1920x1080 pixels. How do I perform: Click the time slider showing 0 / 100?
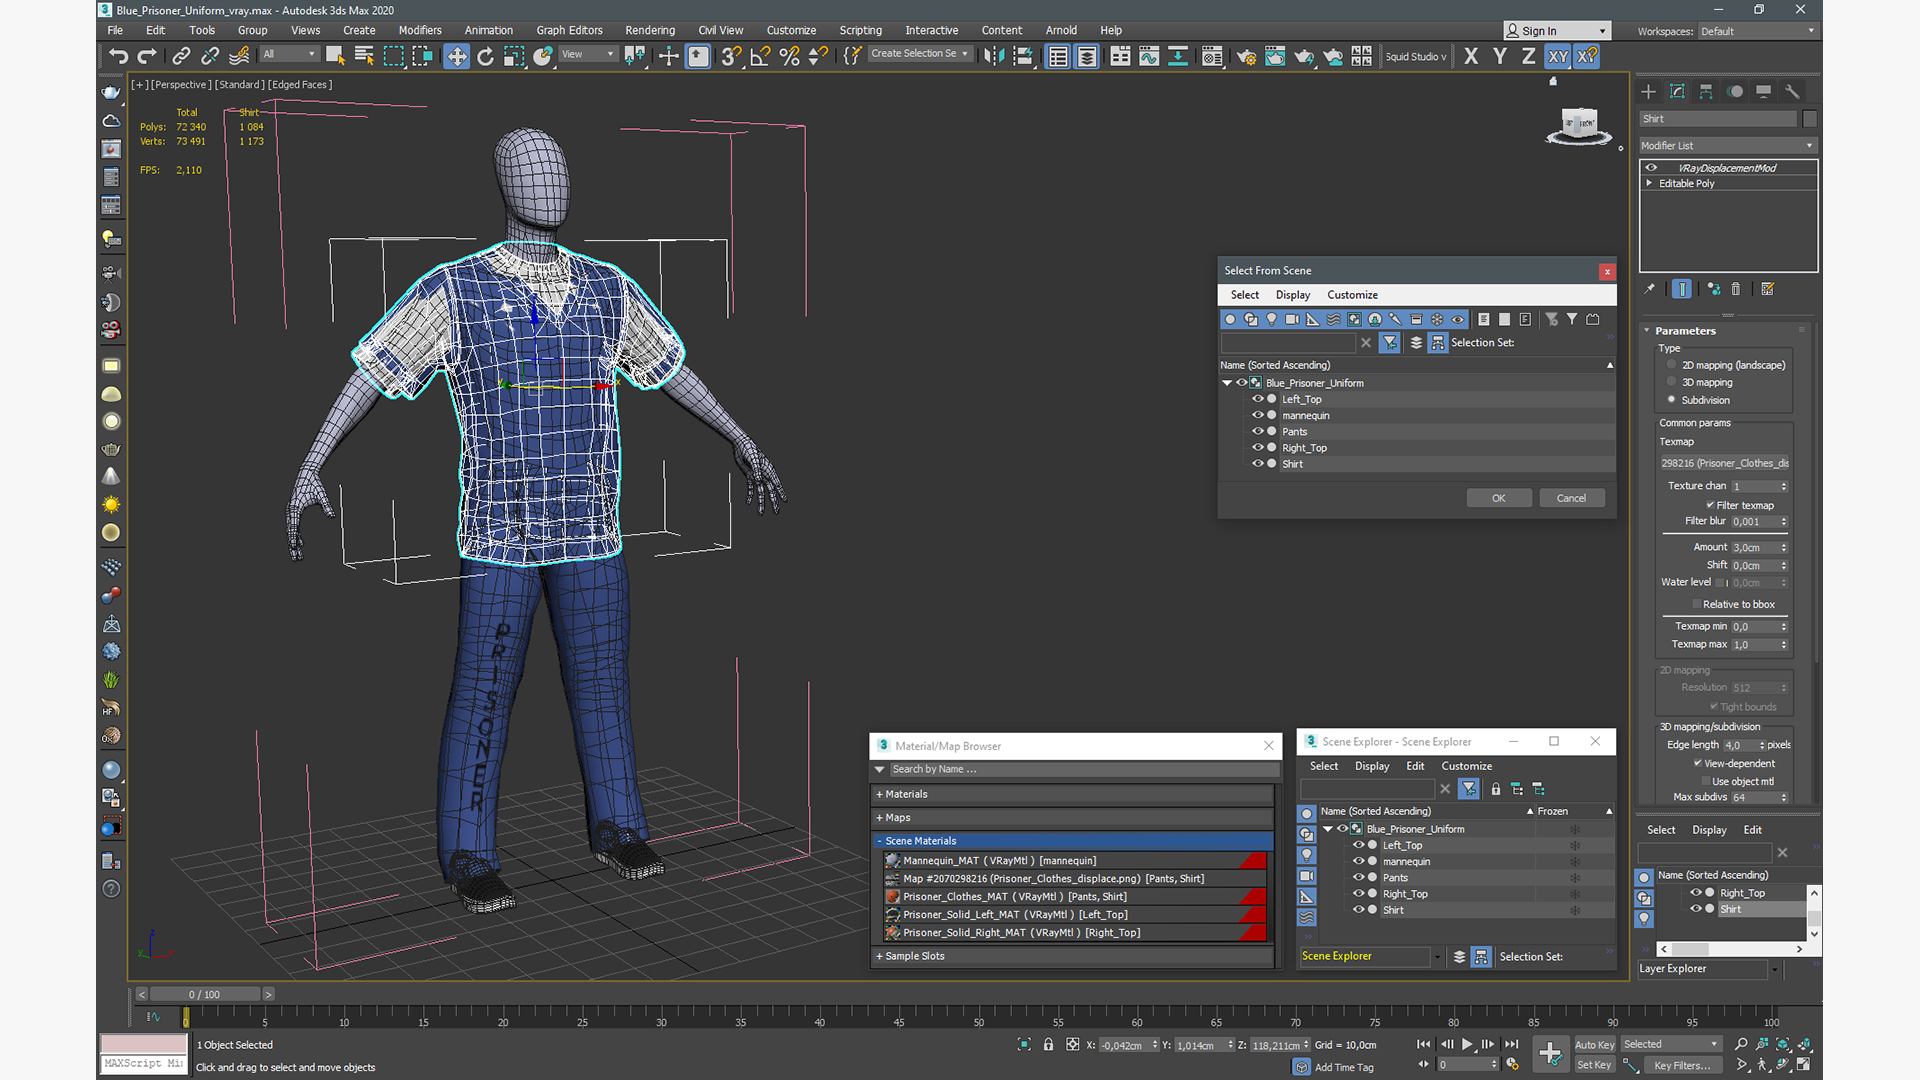click(205, 994)
